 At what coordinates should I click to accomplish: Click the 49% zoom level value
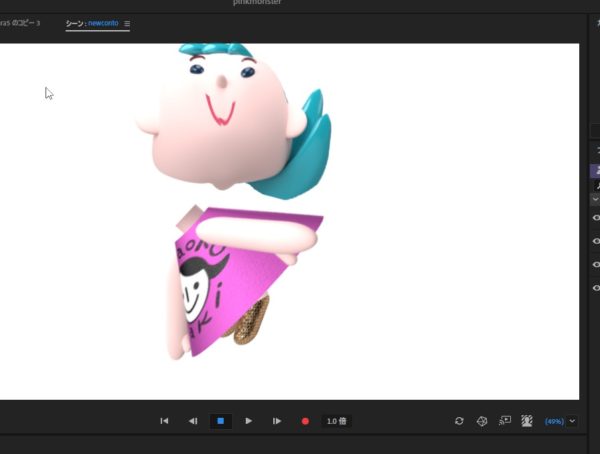554,421
